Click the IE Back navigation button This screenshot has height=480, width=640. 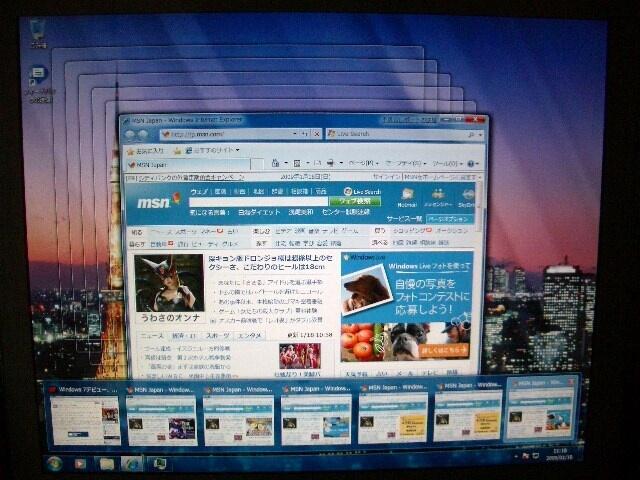(x=131, y=136)
